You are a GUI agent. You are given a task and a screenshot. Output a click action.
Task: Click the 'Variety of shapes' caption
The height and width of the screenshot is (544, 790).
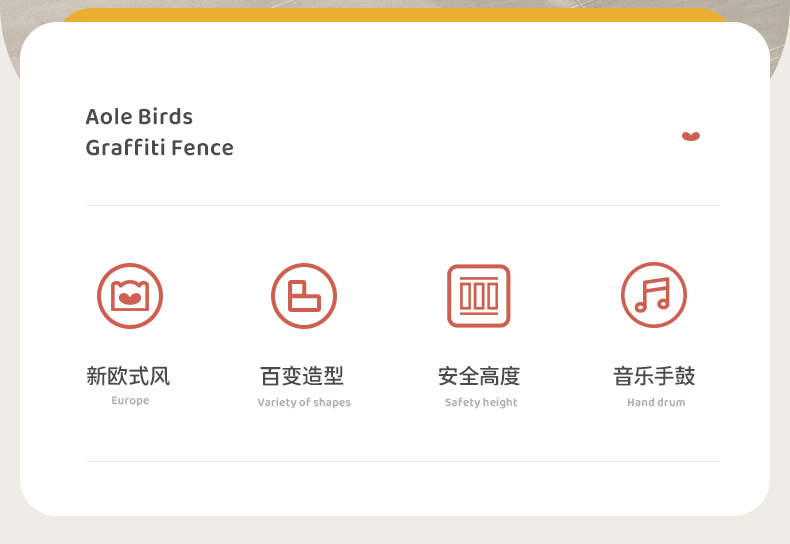pyautogui.click(x=304, y=402)
